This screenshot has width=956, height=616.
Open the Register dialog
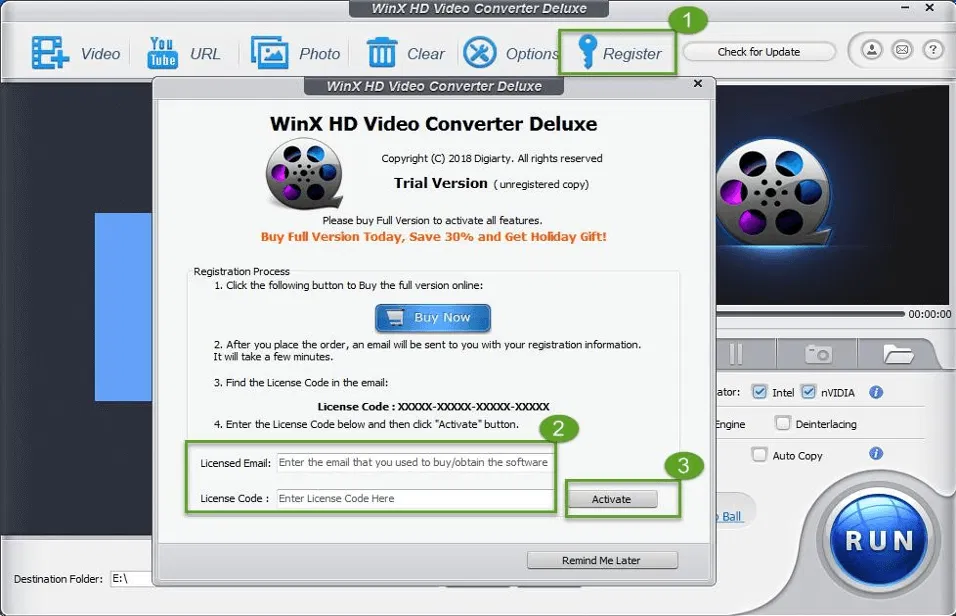[x=618, y=53]
